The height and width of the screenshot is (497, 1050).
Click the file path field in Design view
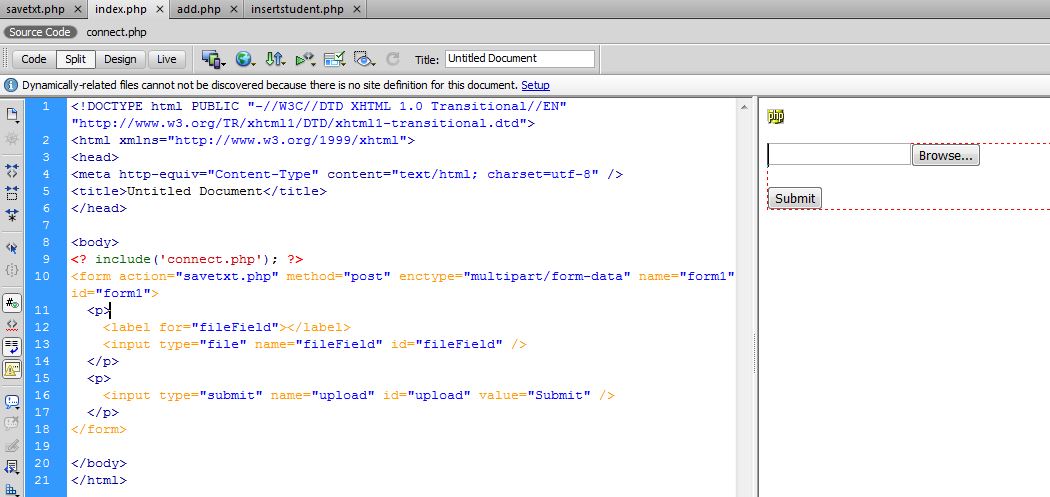[839, 155]
